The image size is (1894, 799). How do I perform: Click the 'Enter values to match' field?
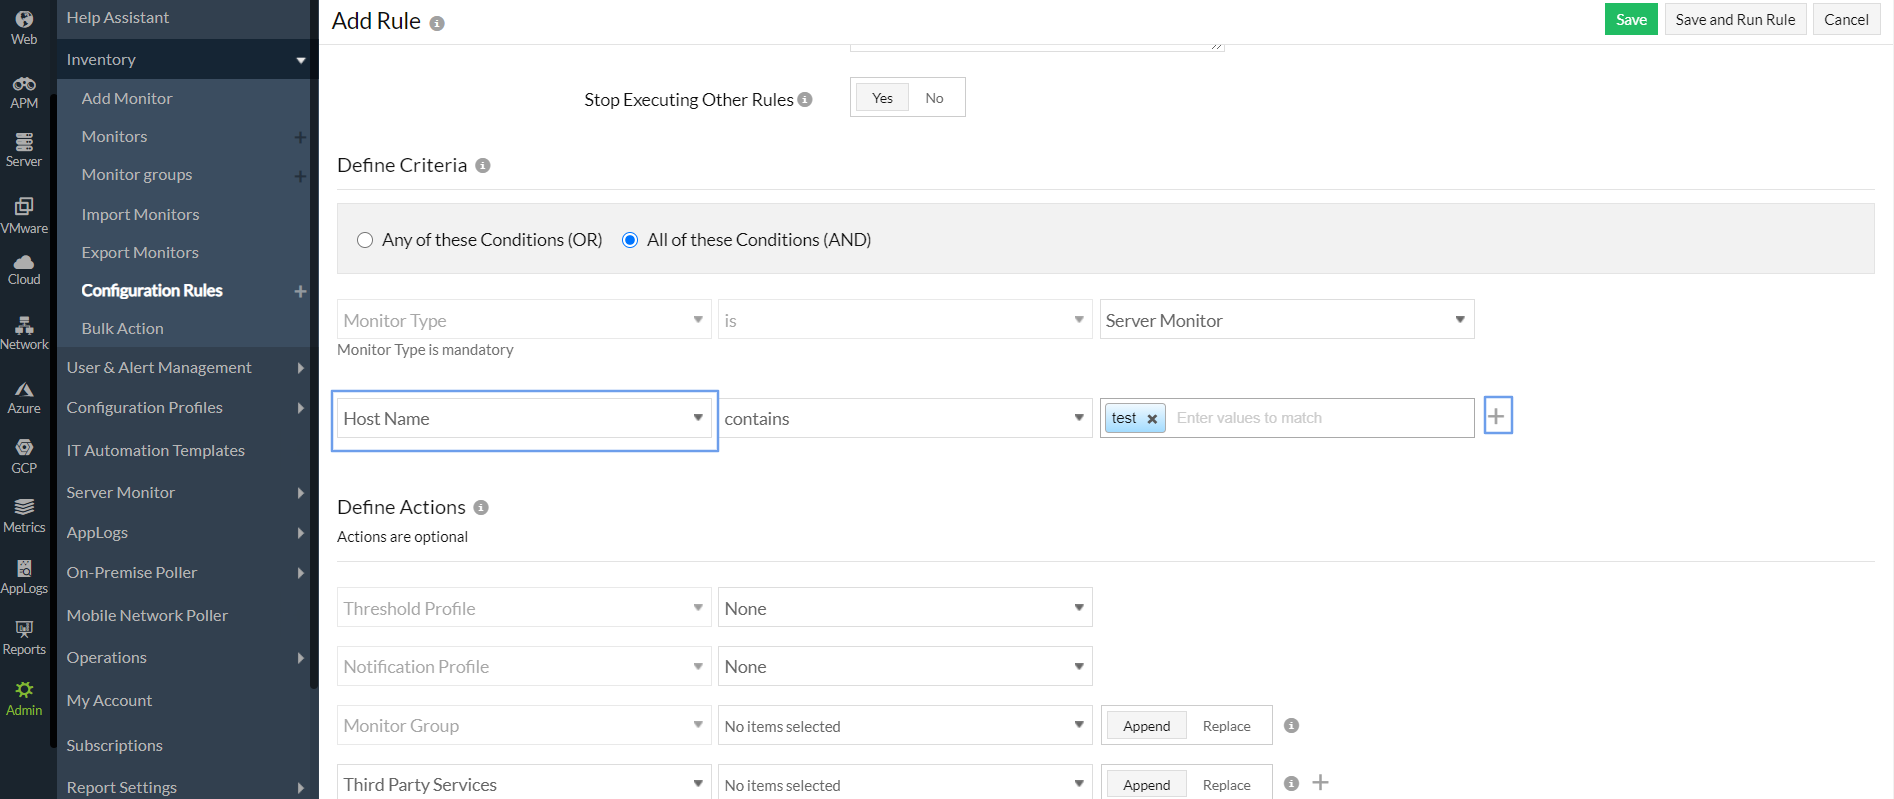pyautogui.click(x=1318, y=418)
